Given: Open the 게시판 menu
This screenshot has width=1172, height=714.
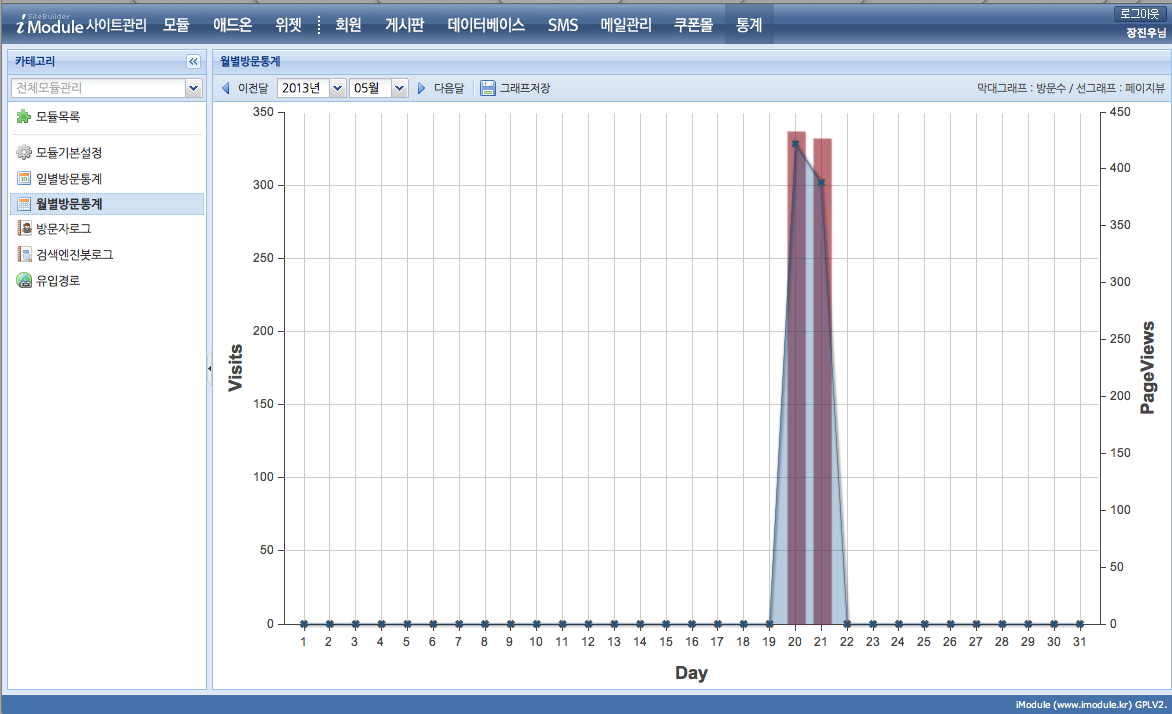Looking at the screenshot, I should (405, 25).
